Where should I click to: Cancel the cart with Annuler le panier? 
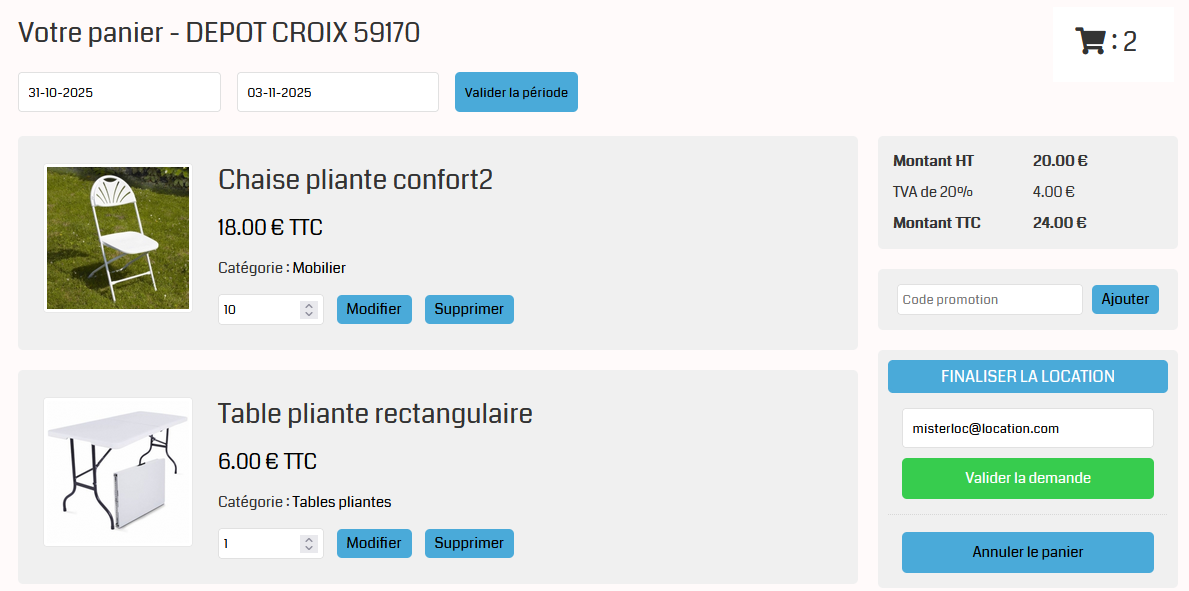[x=1027, y=552]
